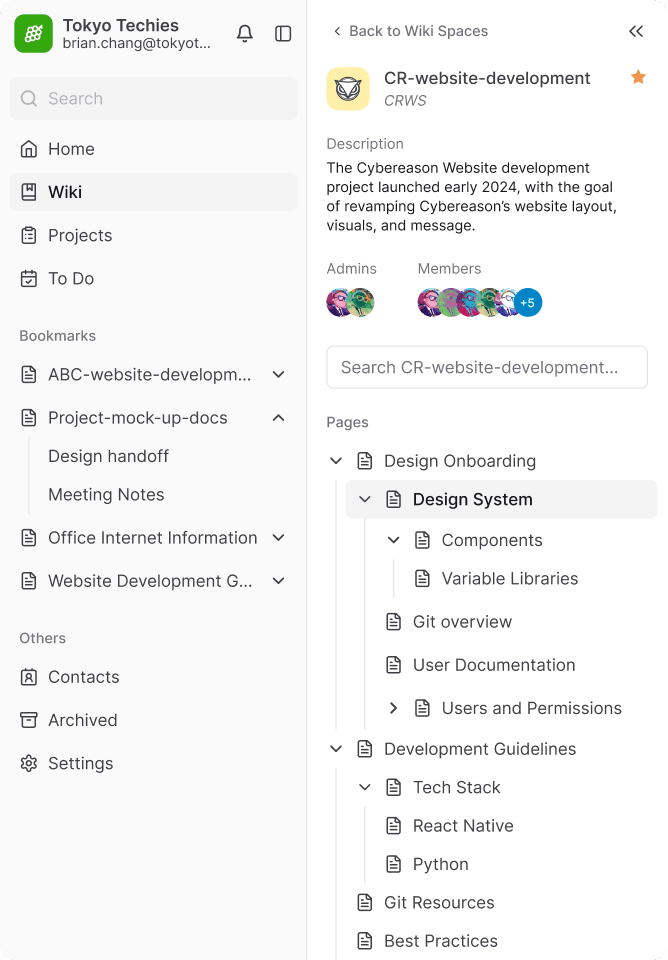Open the Development Guidelines page

[480, 749]
